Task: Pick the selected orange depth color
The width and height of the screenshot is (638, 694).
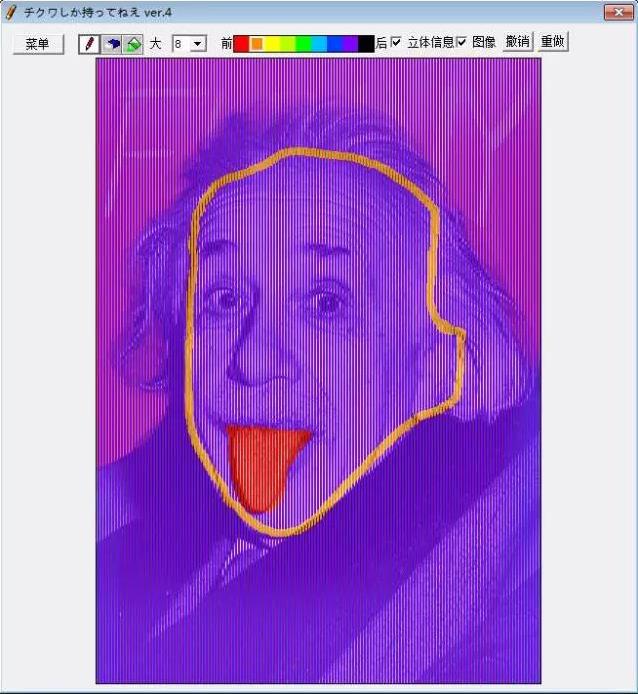Action: (257, 44)
